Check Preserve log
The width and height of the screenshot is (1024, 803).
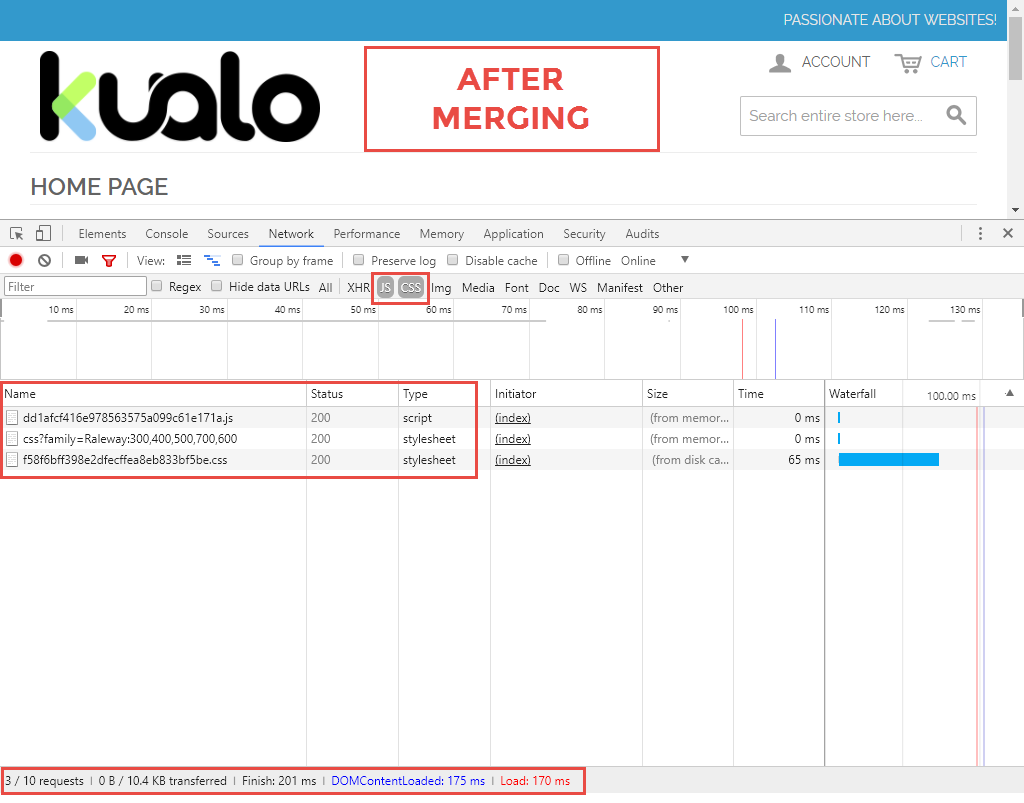point(358,260)
